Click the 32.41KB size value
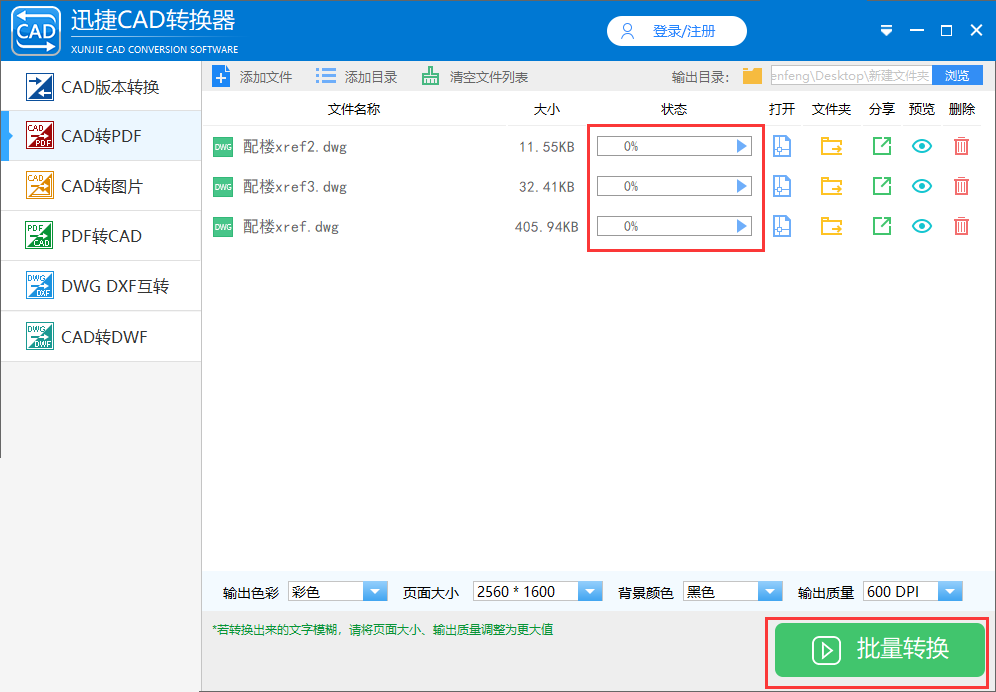The width and height of the screenshot is (996, 692). pyautogui.click(x=546, y=187)
